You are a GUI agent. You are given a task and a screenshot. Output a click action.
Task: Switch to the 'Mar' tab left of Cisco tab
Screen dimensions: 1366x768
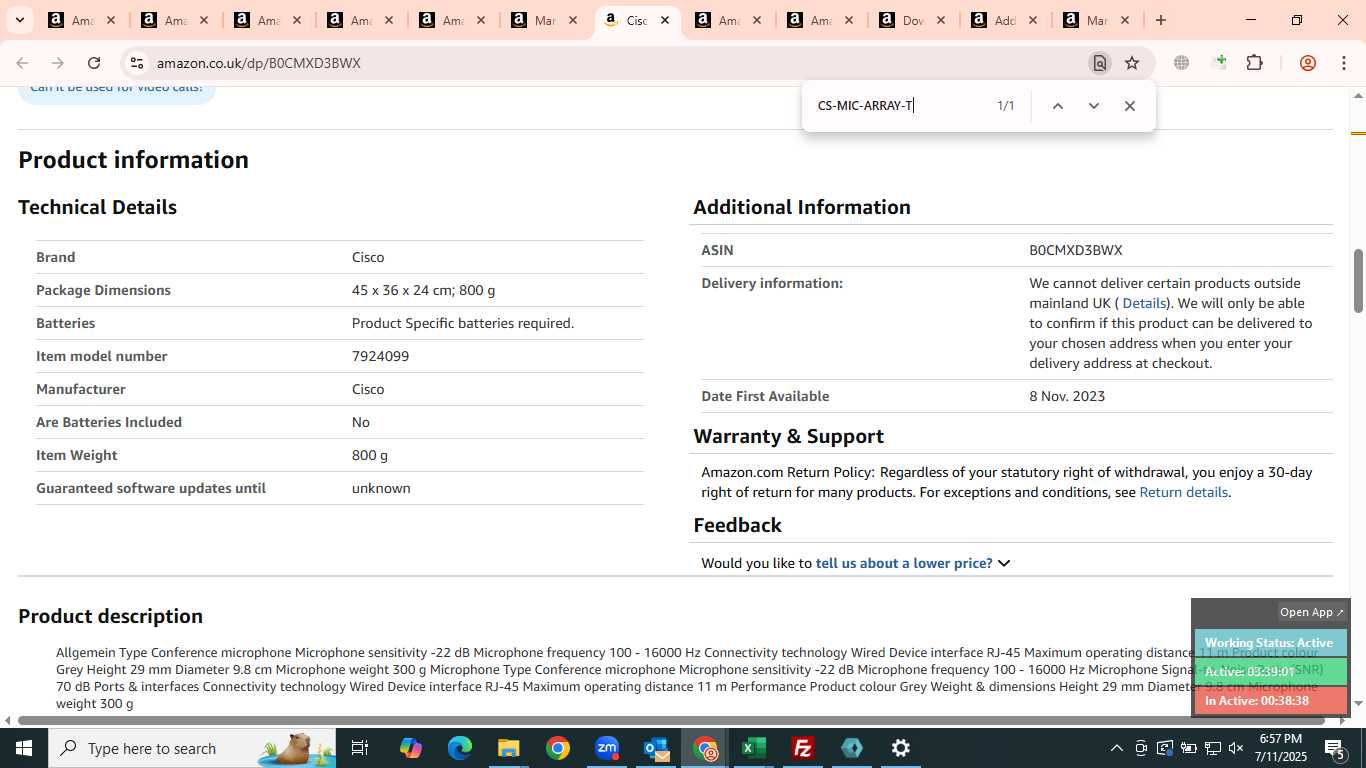[545, 20]
